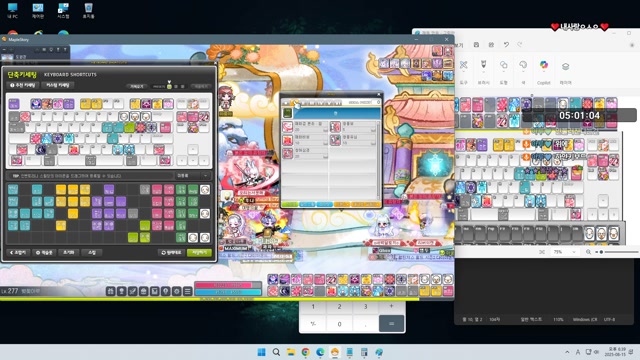
Task: Open the Windows Start menu
Action: click(262, 352)
